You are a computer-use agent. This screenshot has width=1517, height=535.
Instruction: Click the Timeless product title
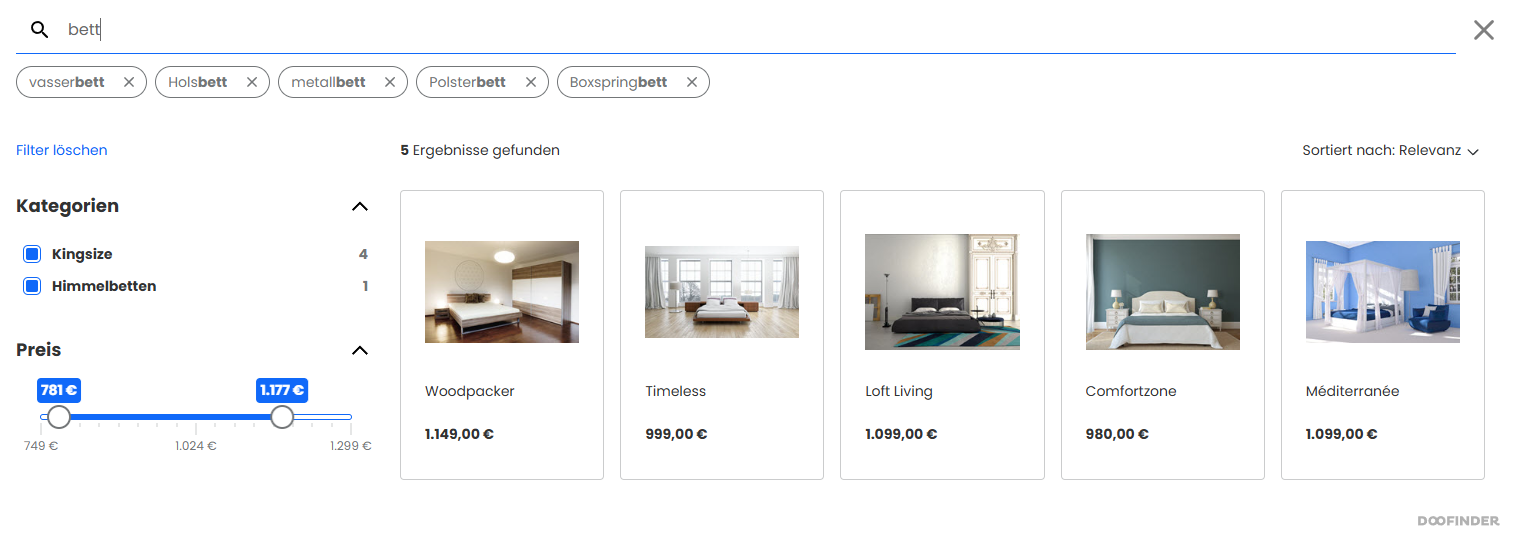676,391
